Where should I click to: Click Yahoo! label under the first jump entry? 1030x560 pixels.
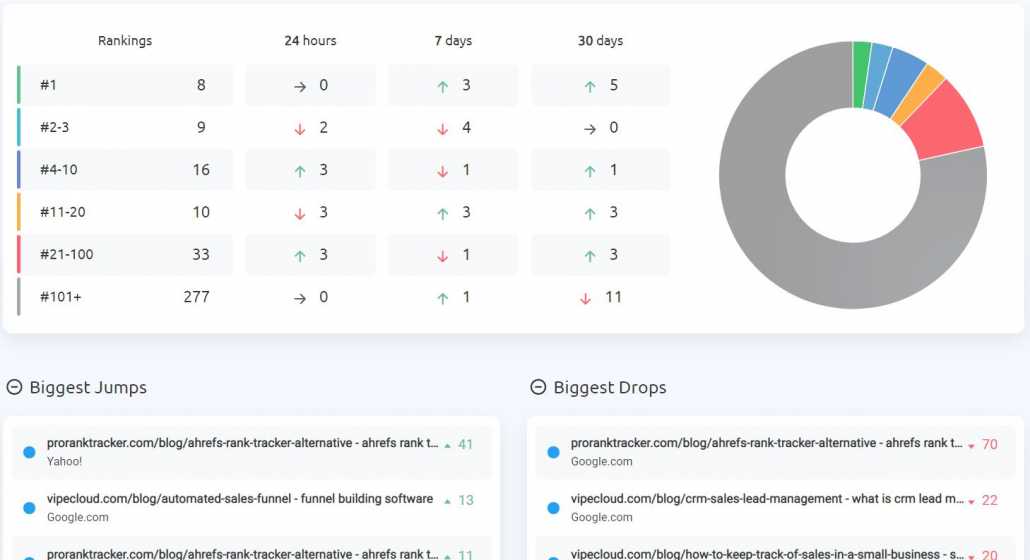pyautogui.click(x=64, y=462)
